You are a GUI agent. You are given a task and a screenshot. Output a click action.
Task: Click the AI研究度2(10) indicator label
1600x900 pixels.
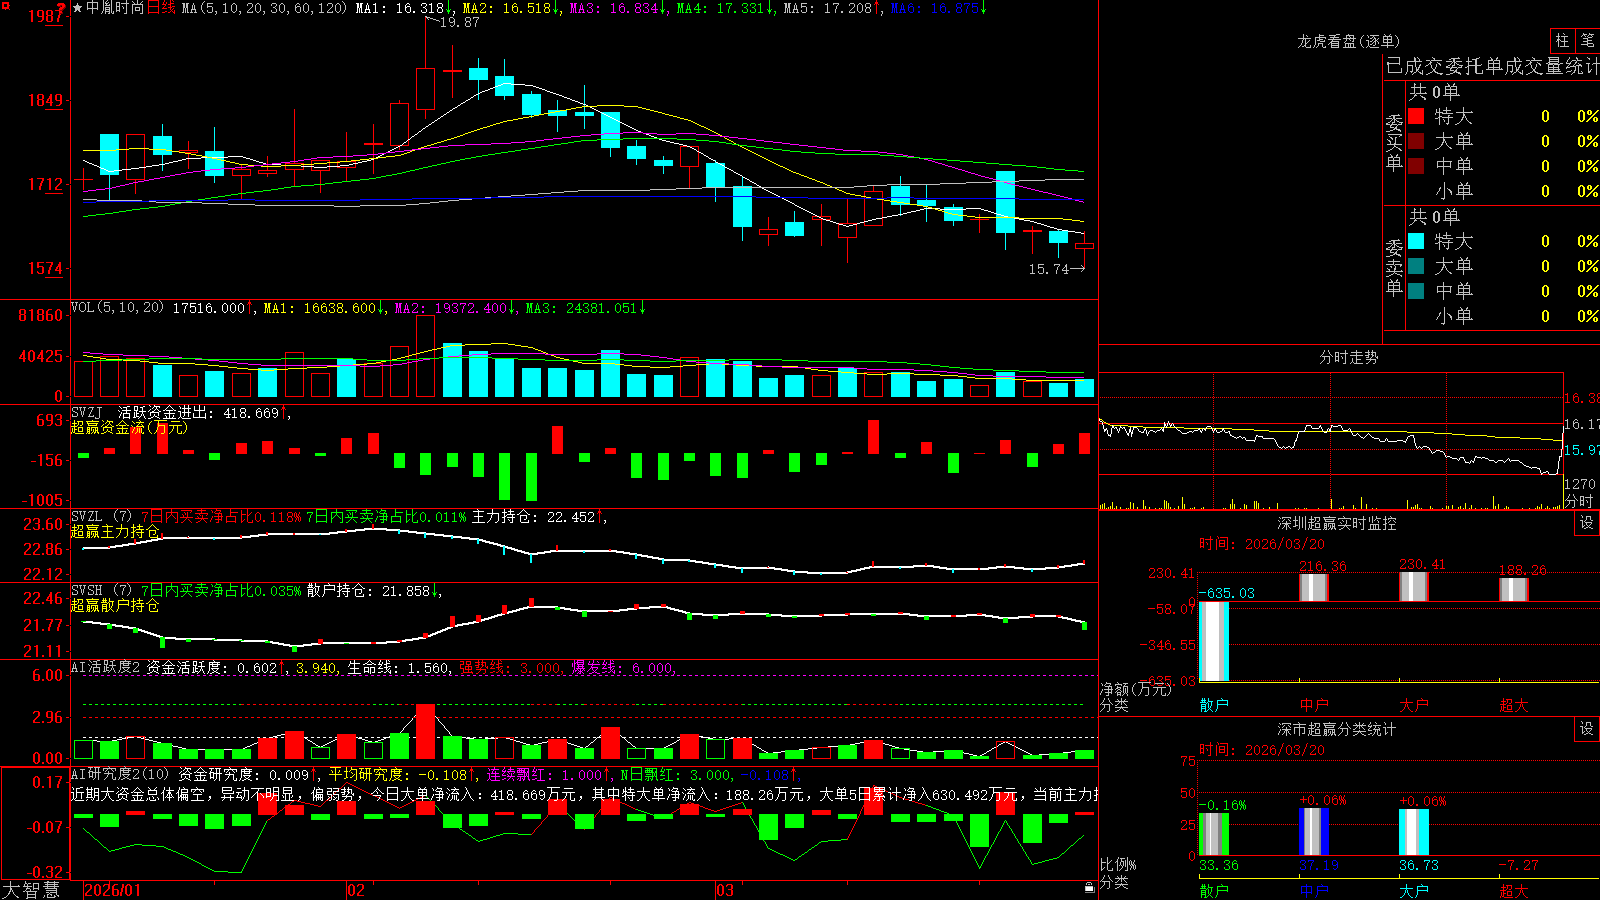pyautogui.click(x=120, y=774)
